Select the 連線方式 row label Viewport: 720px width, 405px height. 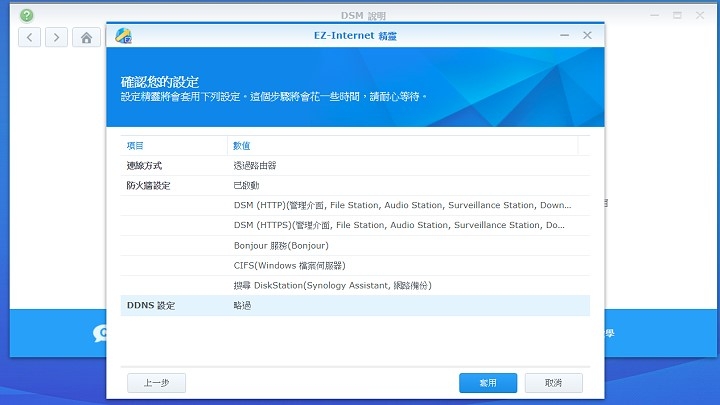point(144,166)
